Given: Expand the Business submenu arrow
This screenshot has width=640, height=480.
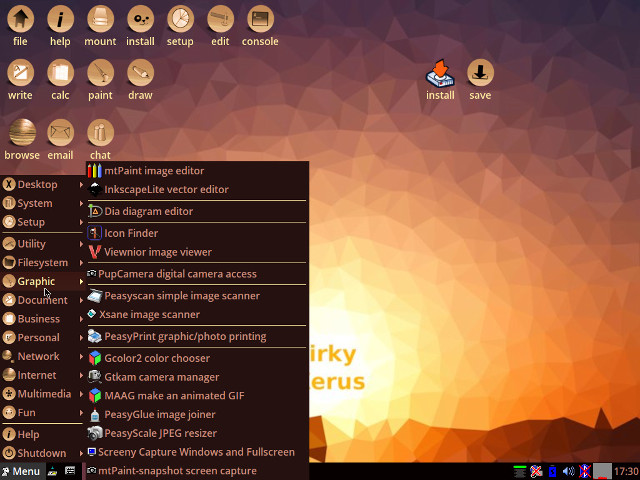Looking at the screenshot, I should 81,319.
